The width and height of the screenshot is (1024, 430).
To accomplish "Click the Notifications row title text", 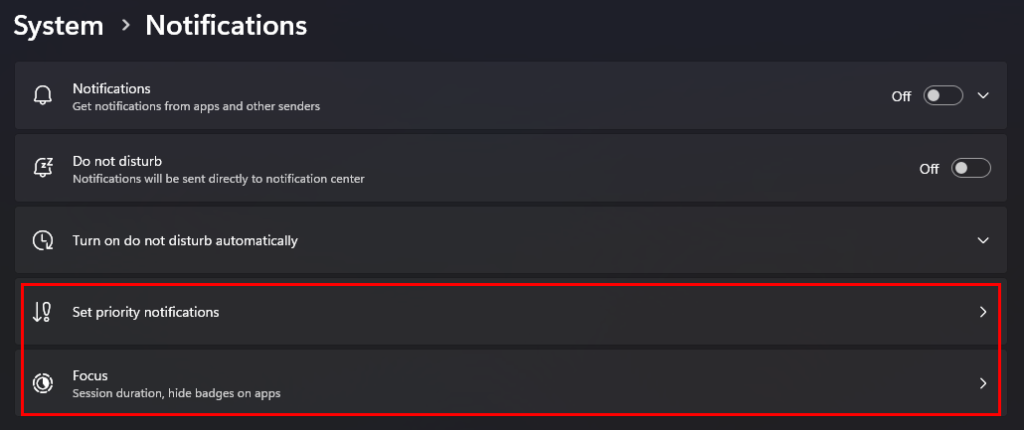I will click(111, 88).
